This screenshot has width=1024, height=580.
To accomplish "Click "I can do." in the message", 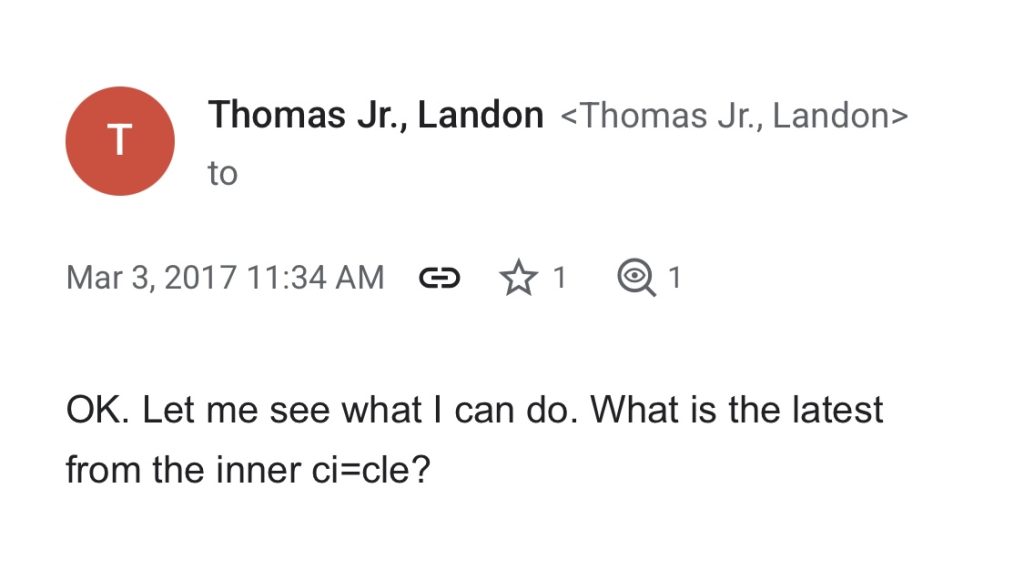I will (506, 410).
